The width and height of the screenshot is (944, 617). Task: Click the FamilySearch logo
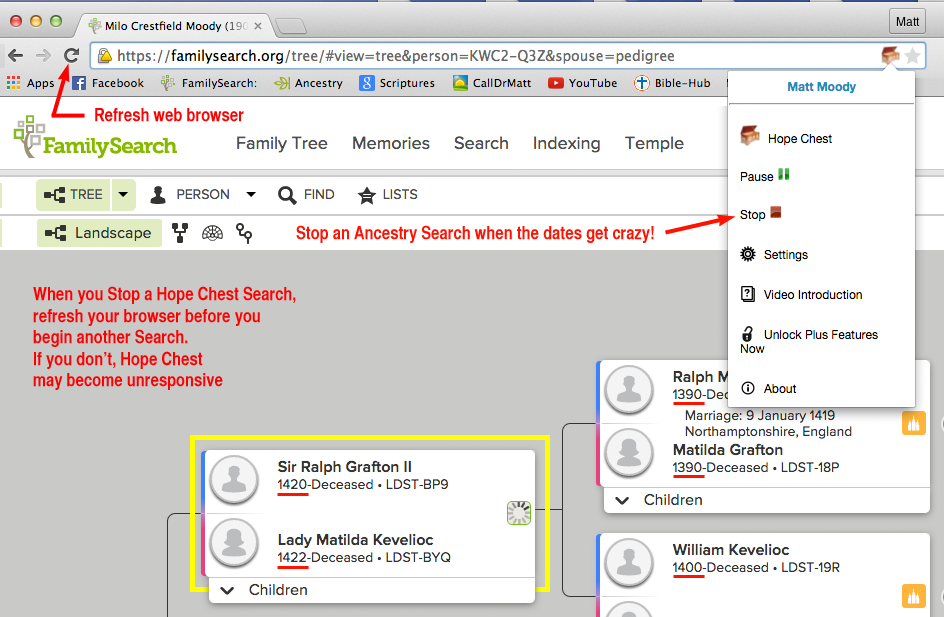pyautogui.click(x=95, y=138)
